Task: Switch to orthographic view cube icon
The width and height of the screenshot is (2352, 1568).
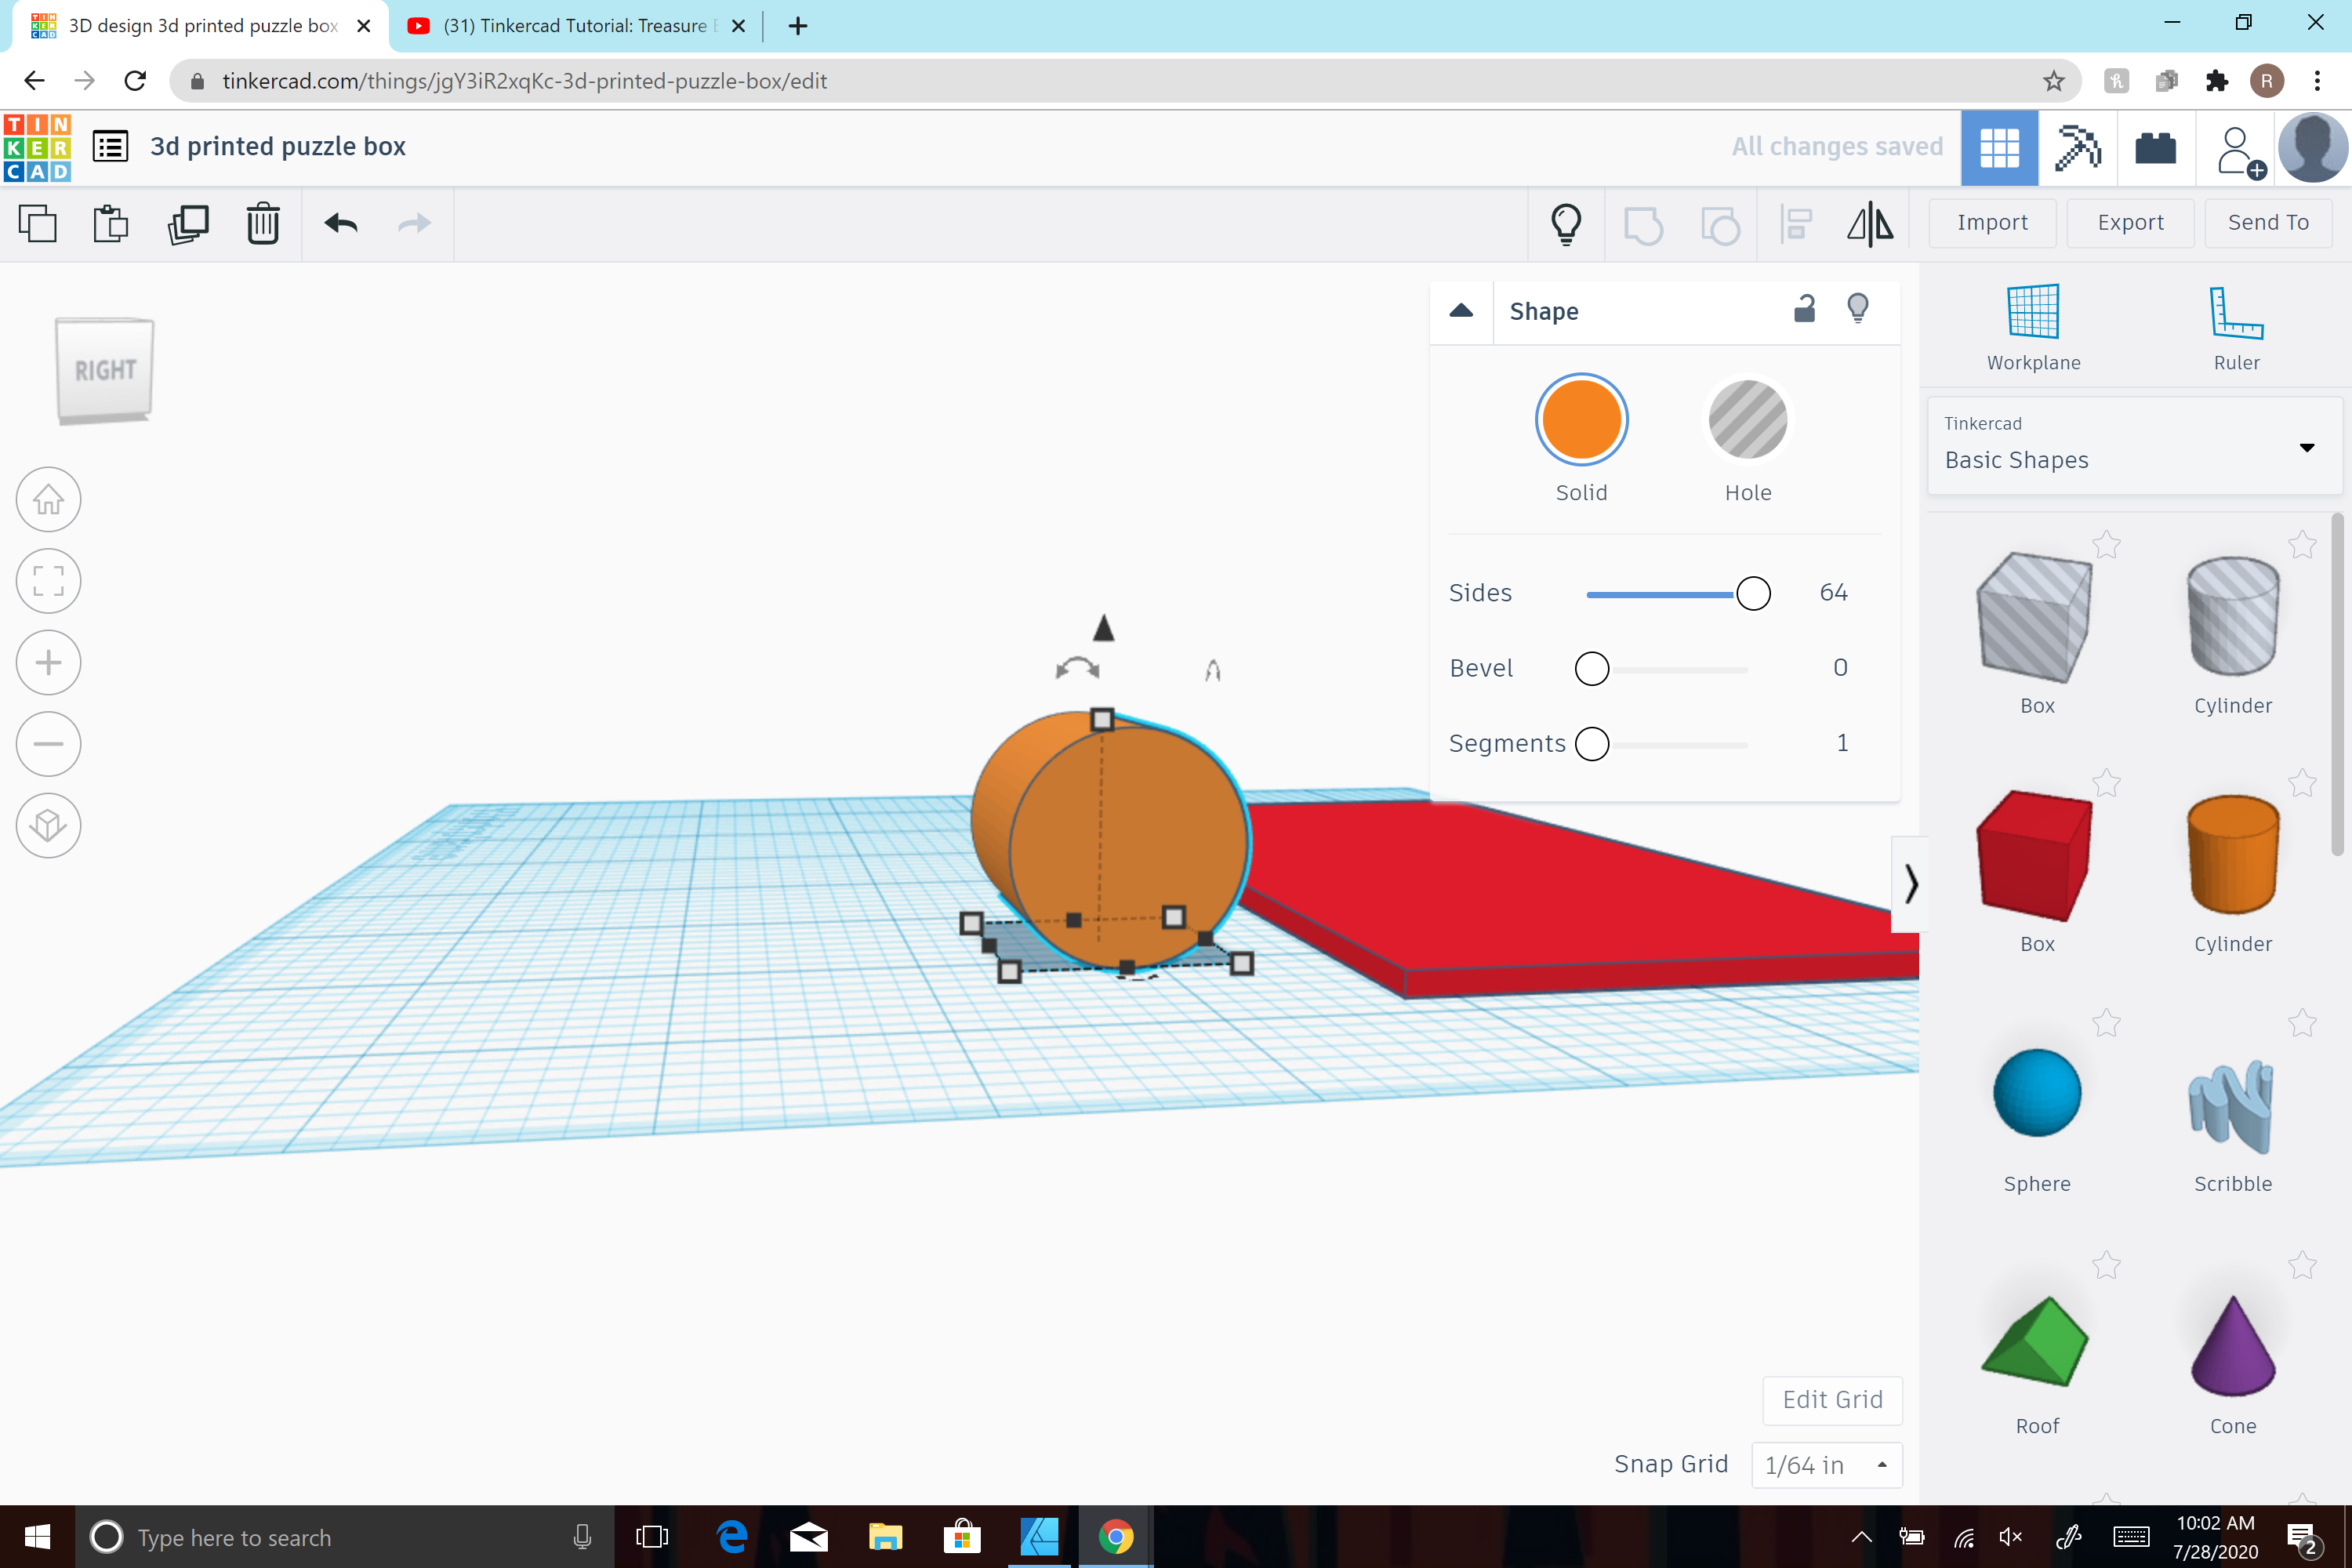Action: [x=48, y=825]
